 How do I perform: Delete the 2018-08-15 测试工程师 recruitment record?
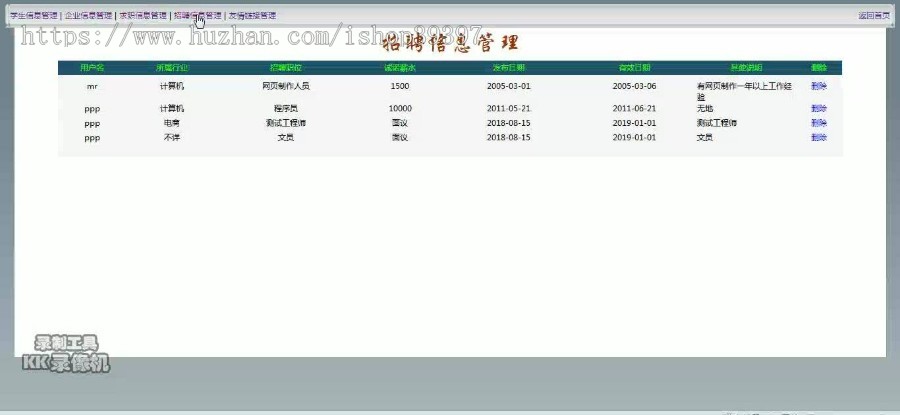click(x=818, y=123)
